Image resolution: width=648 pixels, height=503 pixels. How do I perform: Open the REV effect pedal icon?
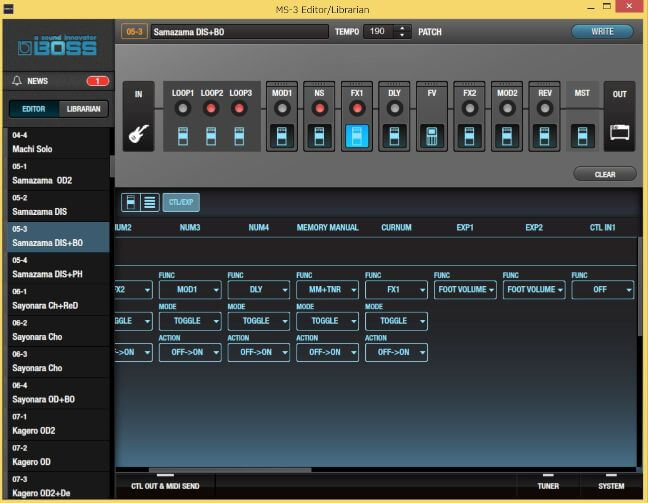coord(545,136)
